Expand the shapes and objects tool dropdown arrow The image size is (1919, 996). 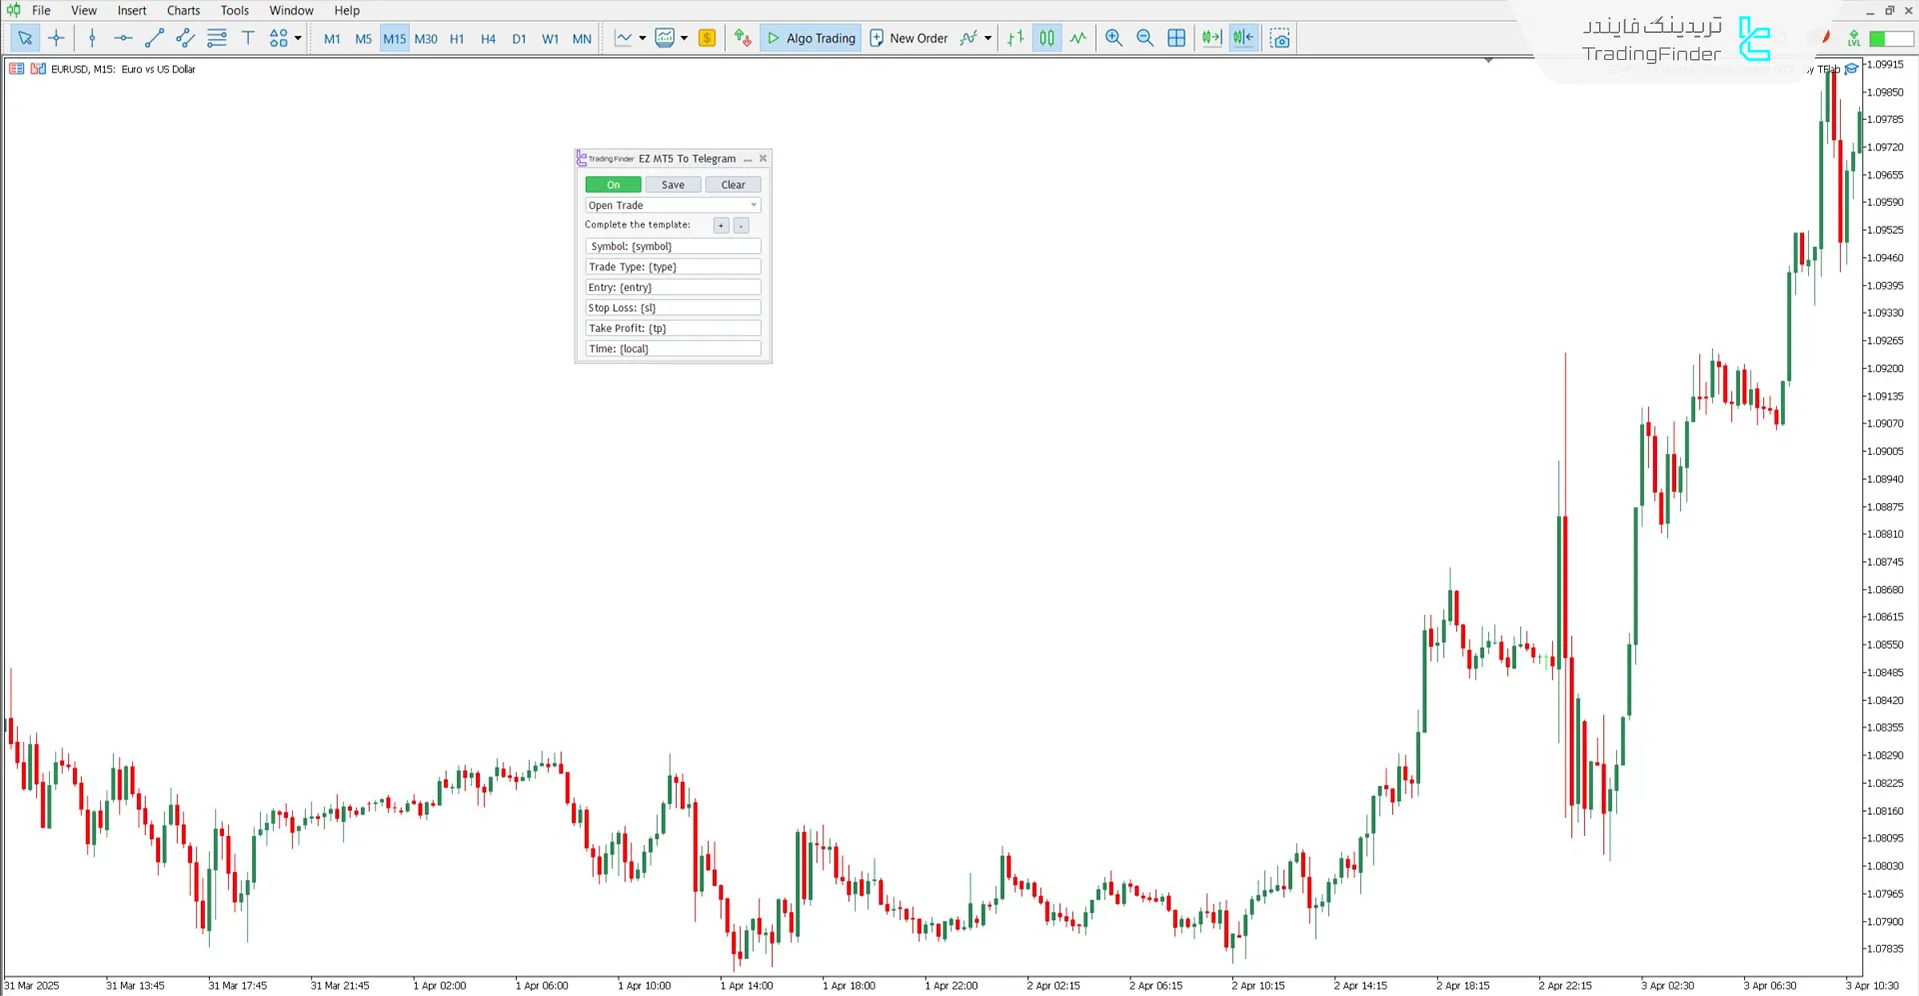tap(298, 38)
